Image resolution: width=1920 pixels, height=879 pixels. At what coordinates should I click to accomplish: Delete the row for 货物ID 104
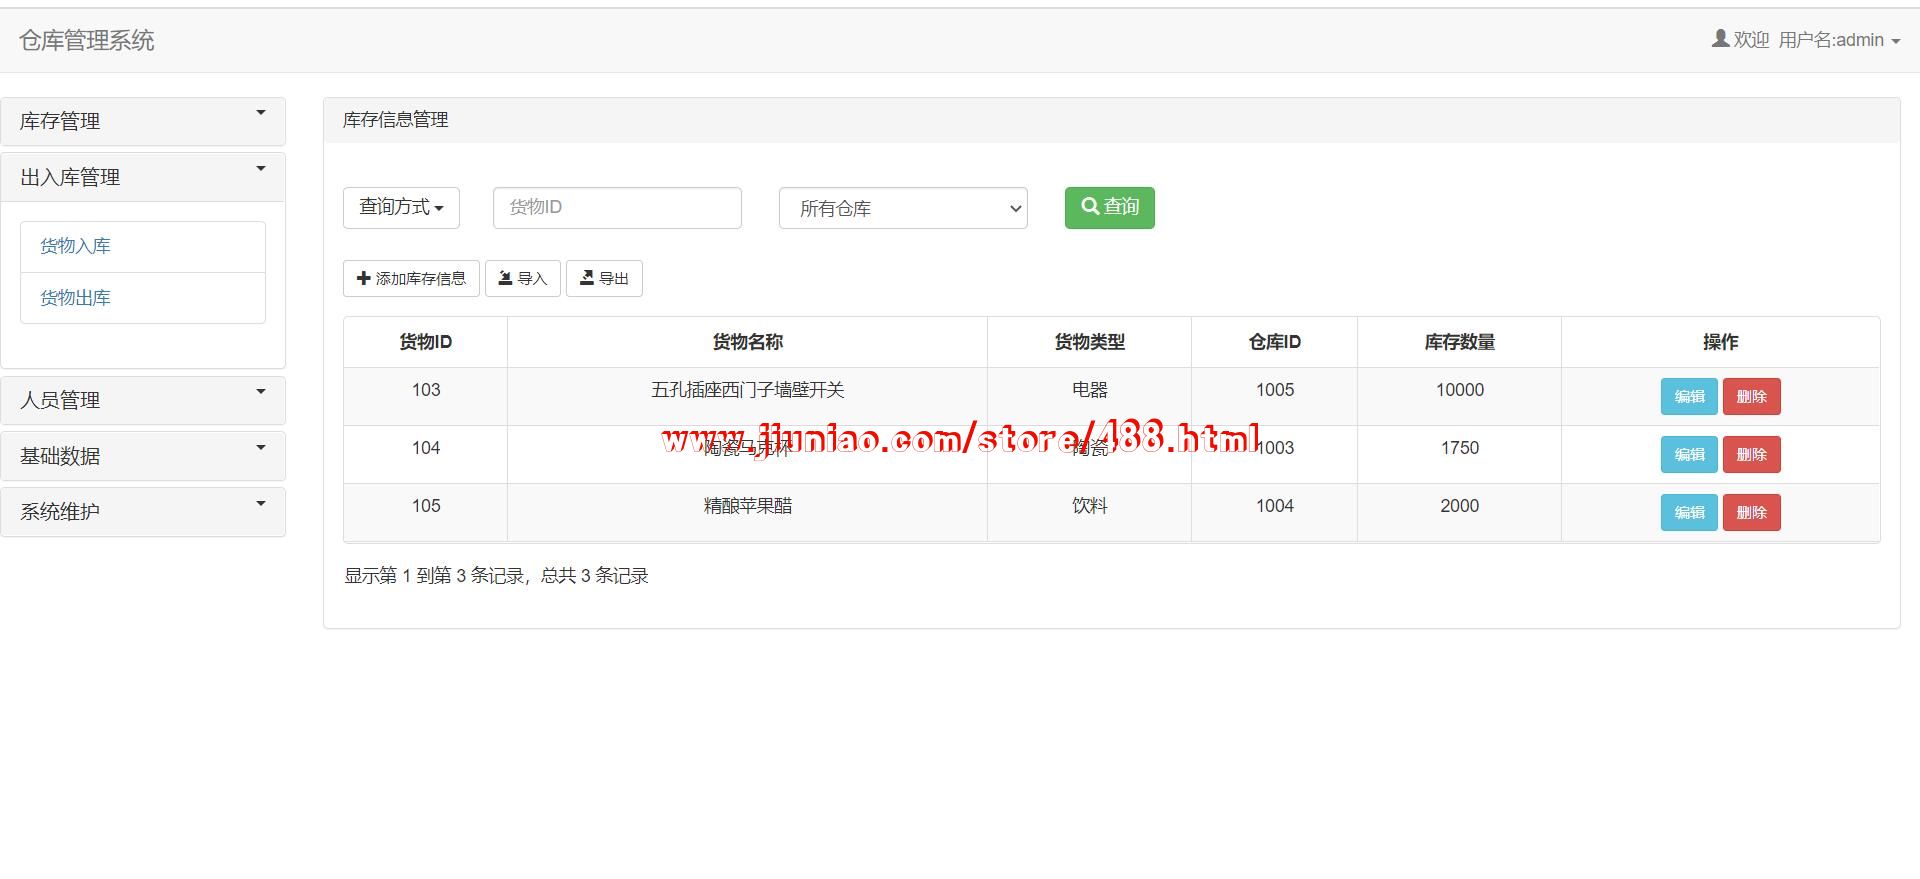pyautogui.click(x=1751, y=454)
